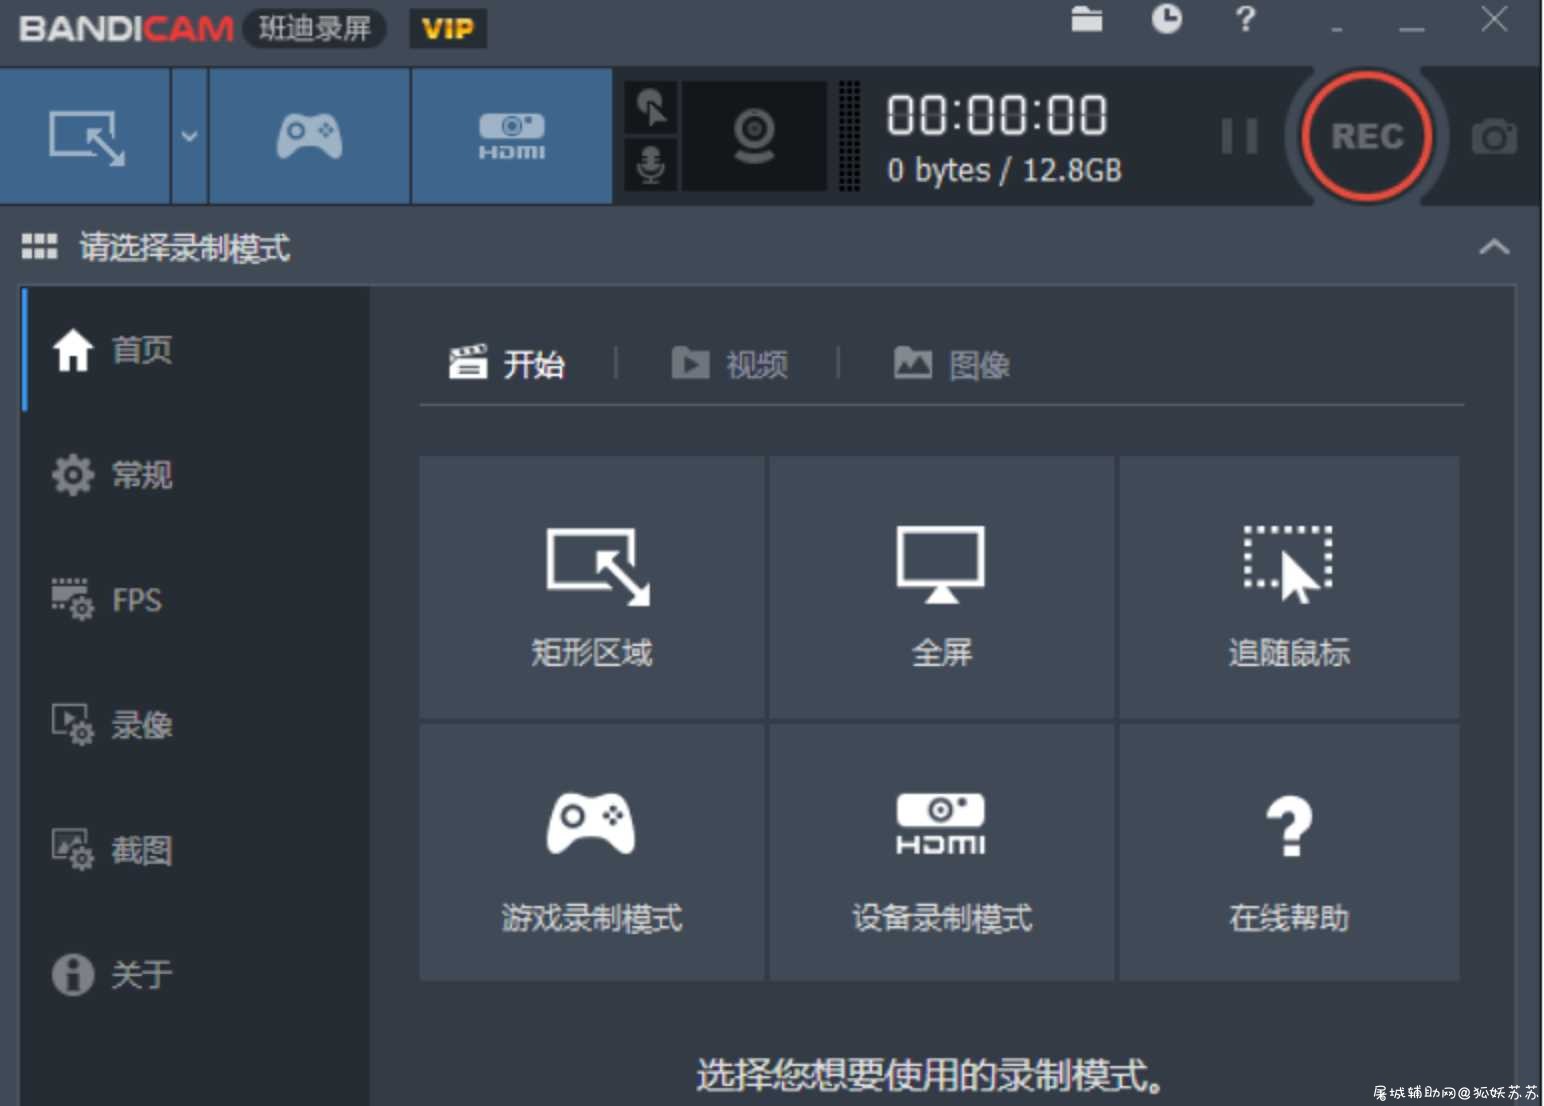Choose 游戏录制模式 game recording tile
The image size is (1544, 1106).
click(592, 852)
